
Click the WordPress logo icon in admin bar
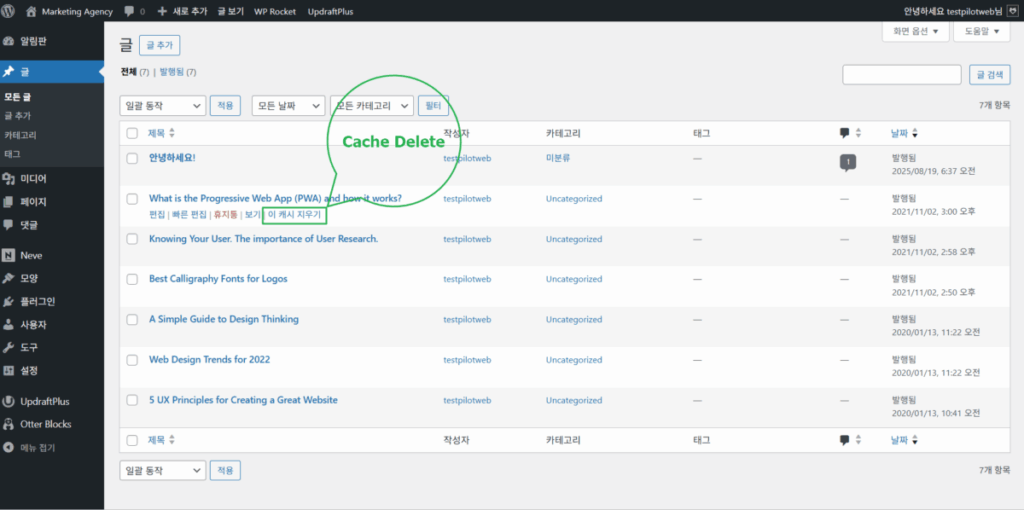11,11
